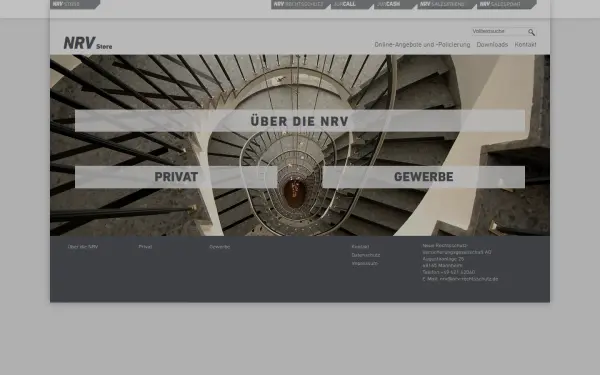600x375 pixels.
Task: Click the search magnifier icon
Action: 531,32
